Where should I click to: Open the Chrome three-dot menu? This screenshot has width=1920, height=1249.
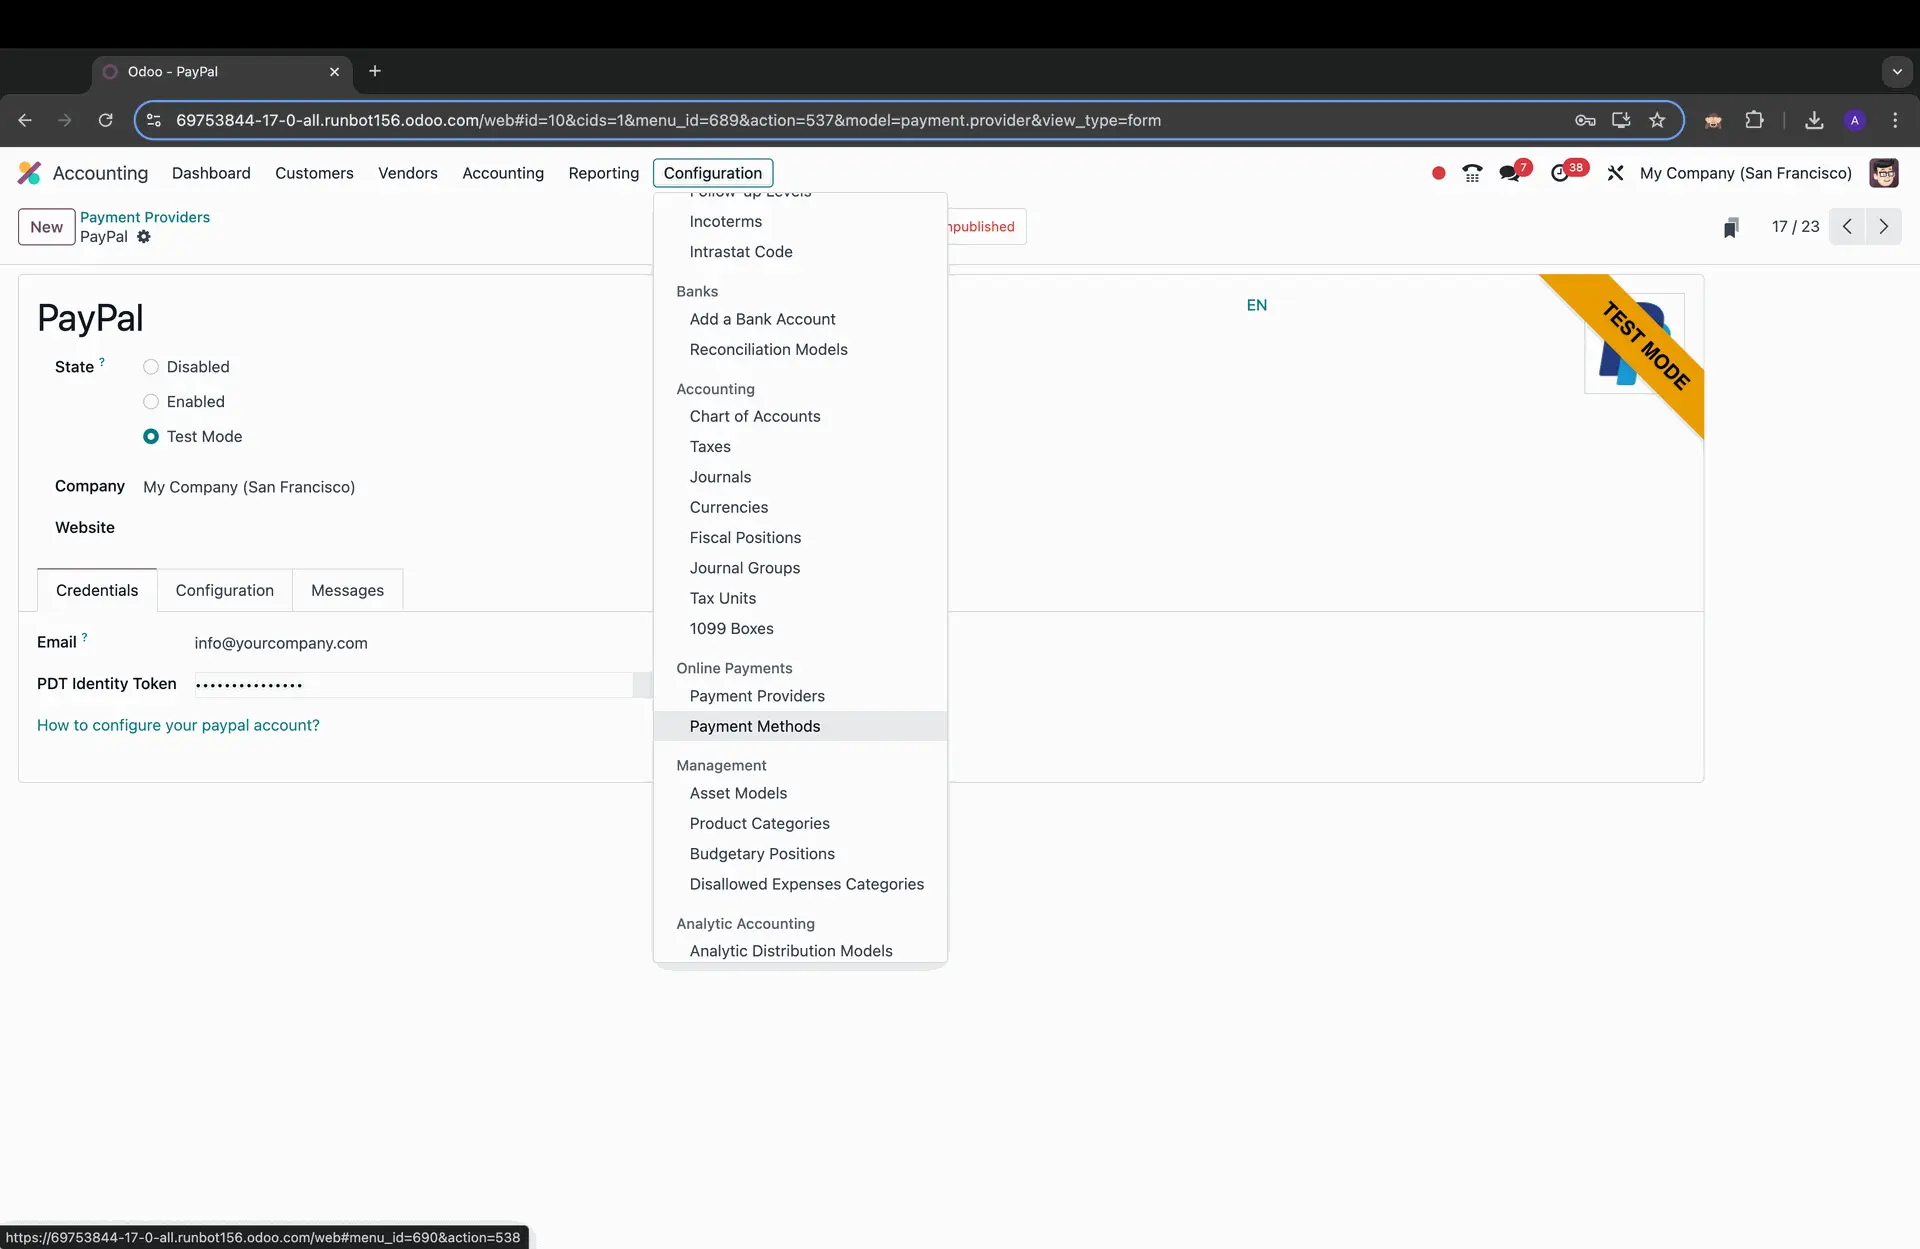click(1895, 120)
